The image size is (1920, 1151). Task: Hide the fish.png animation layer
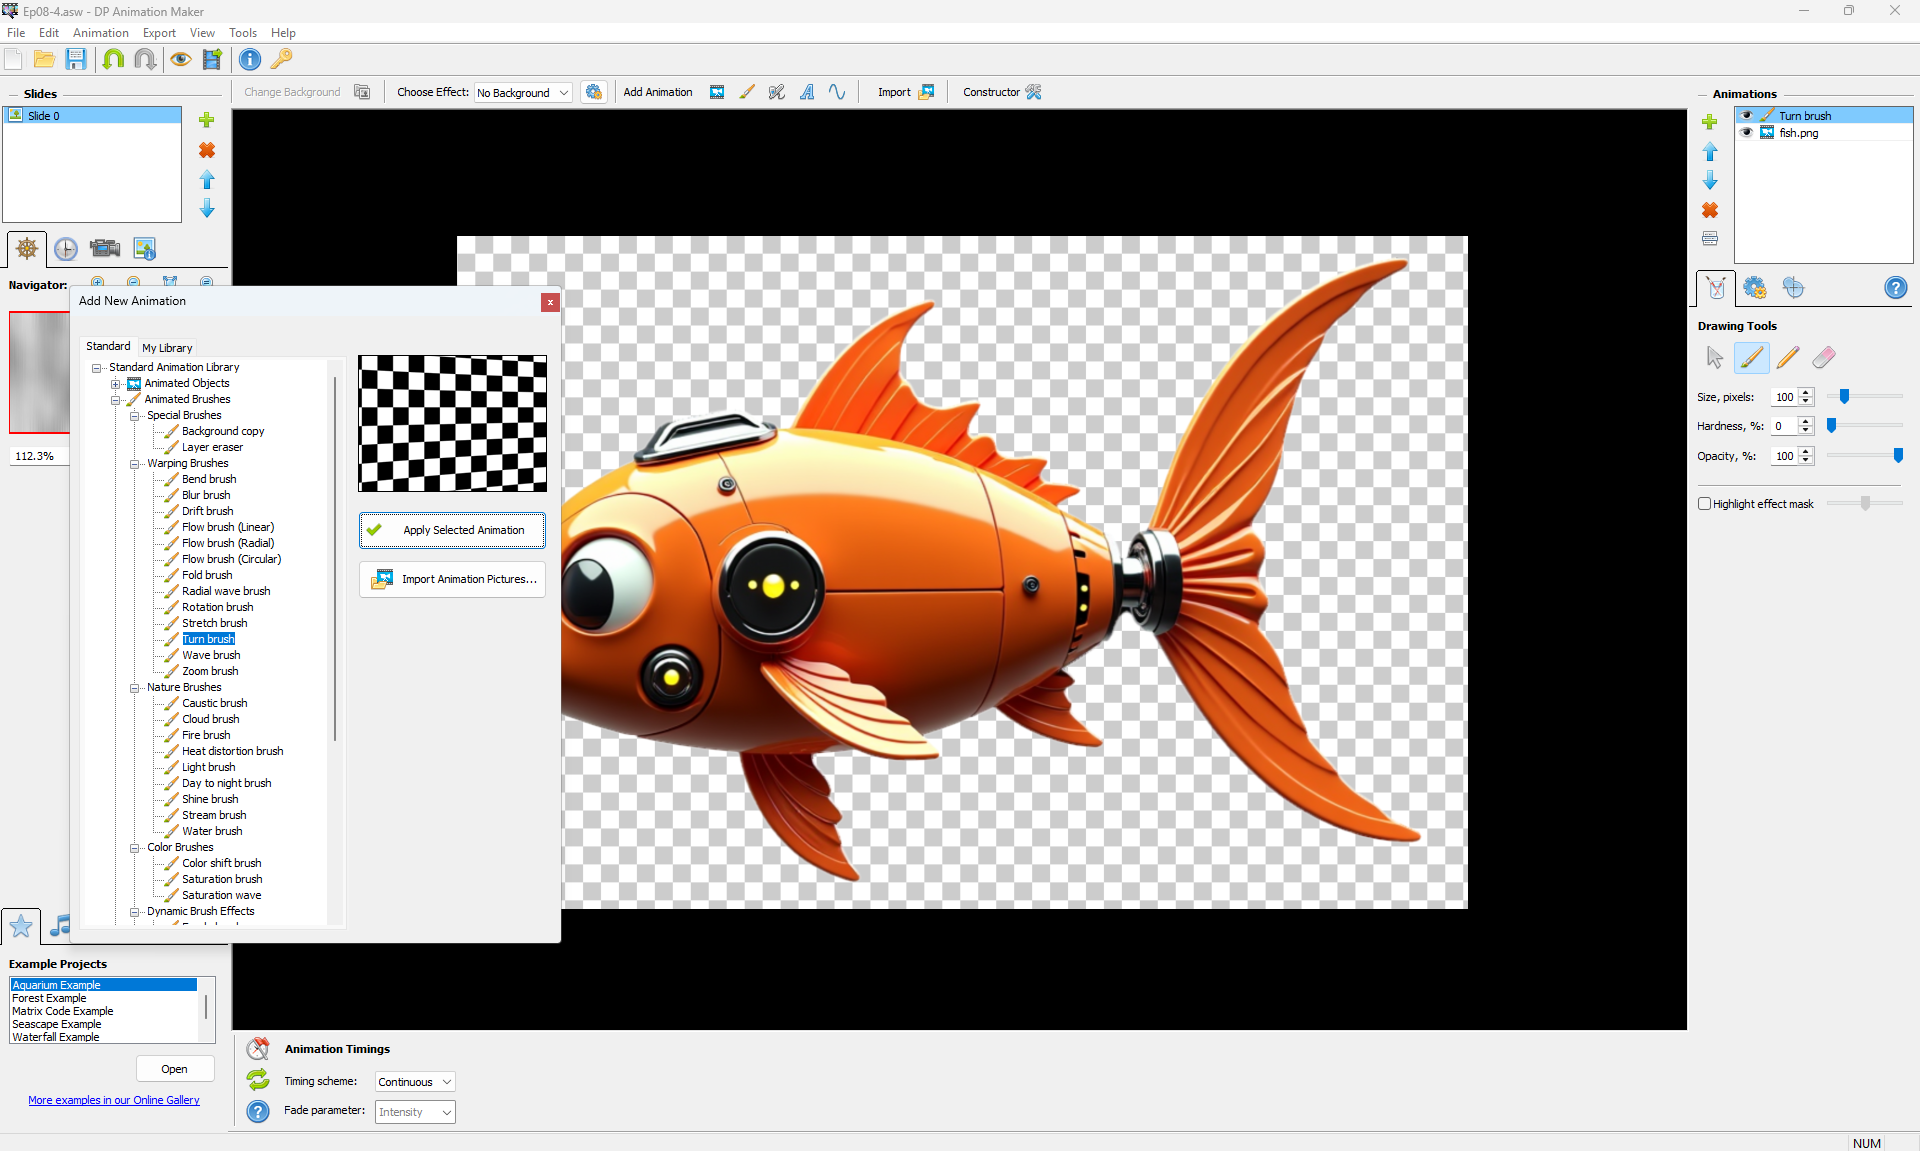1747,133
